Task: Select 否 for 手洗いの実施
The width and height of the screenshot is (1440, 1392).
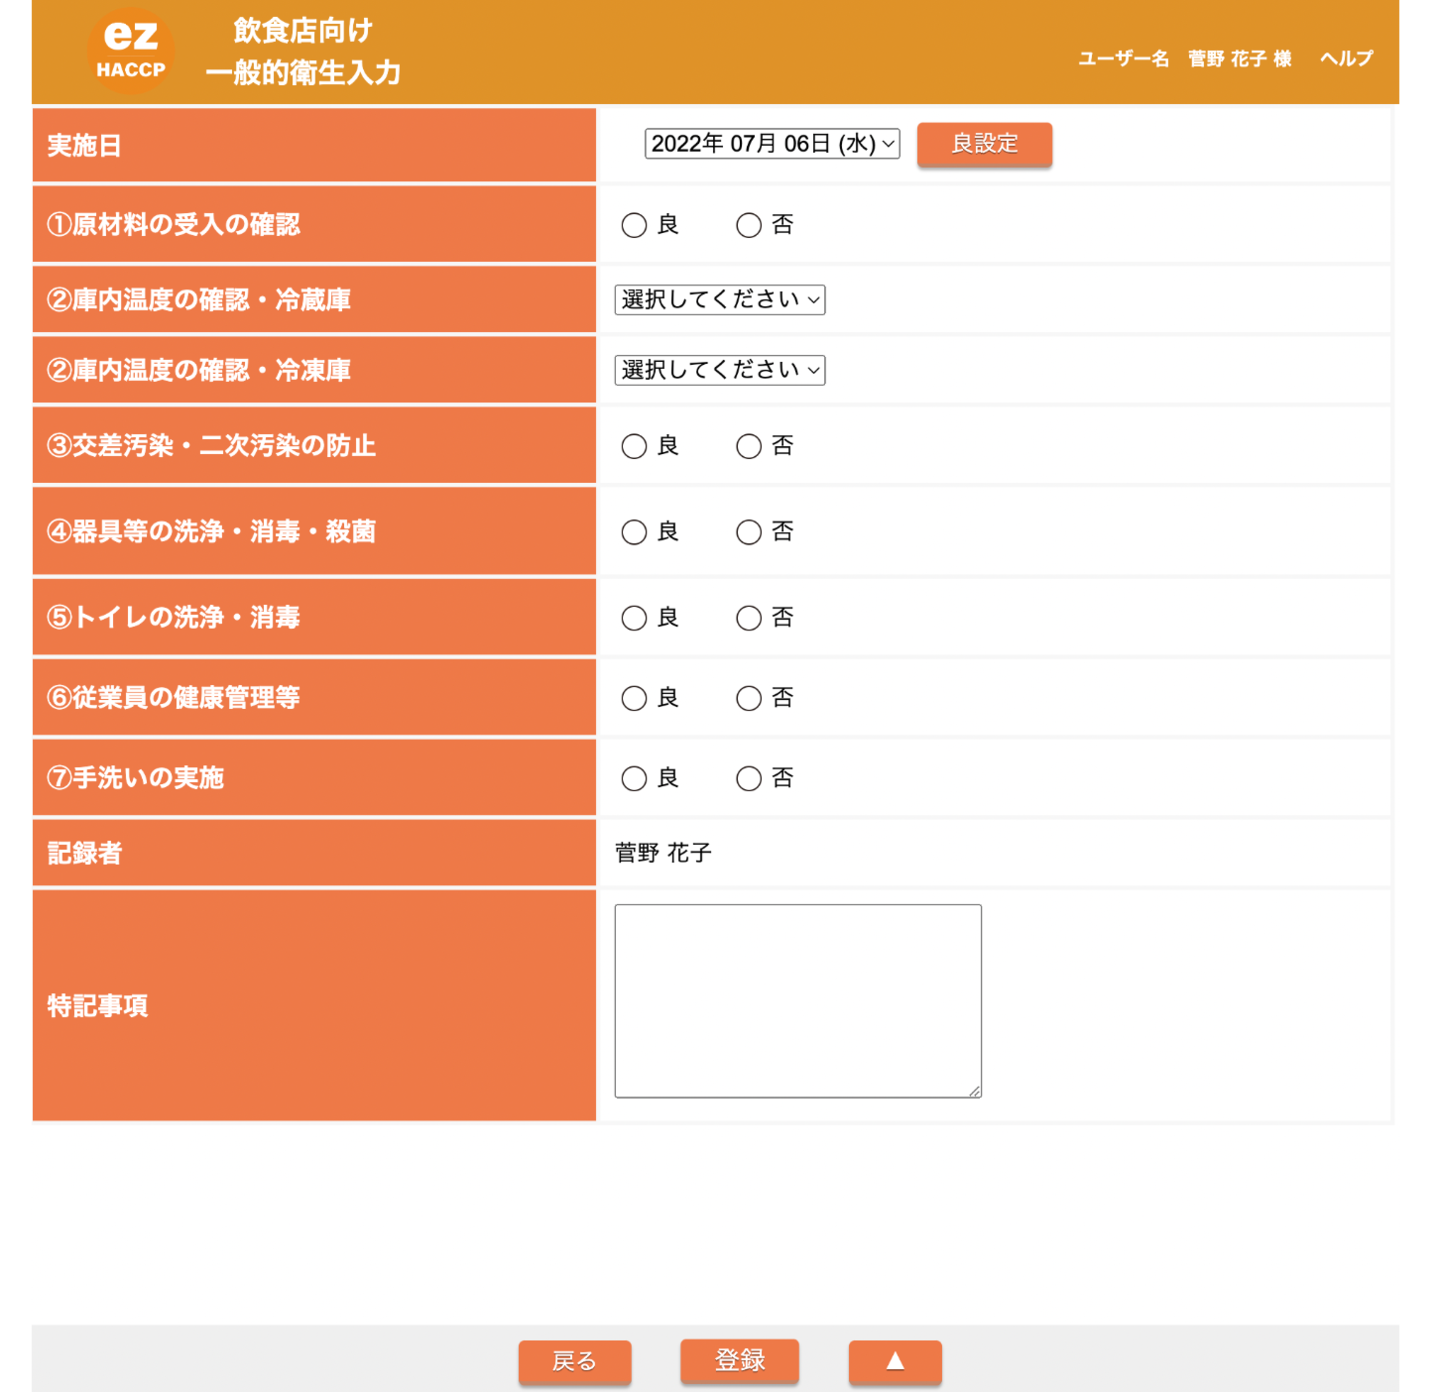Action: [749, 778]
